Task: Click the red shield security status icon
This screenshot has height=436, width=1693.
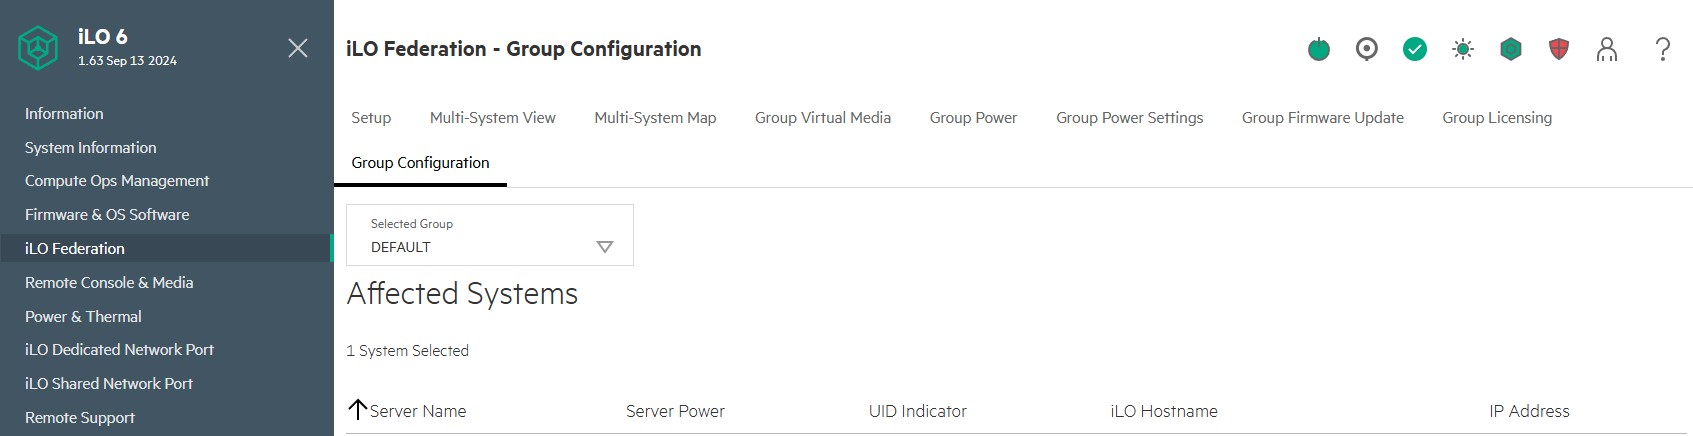Action: click(1559, 49)
